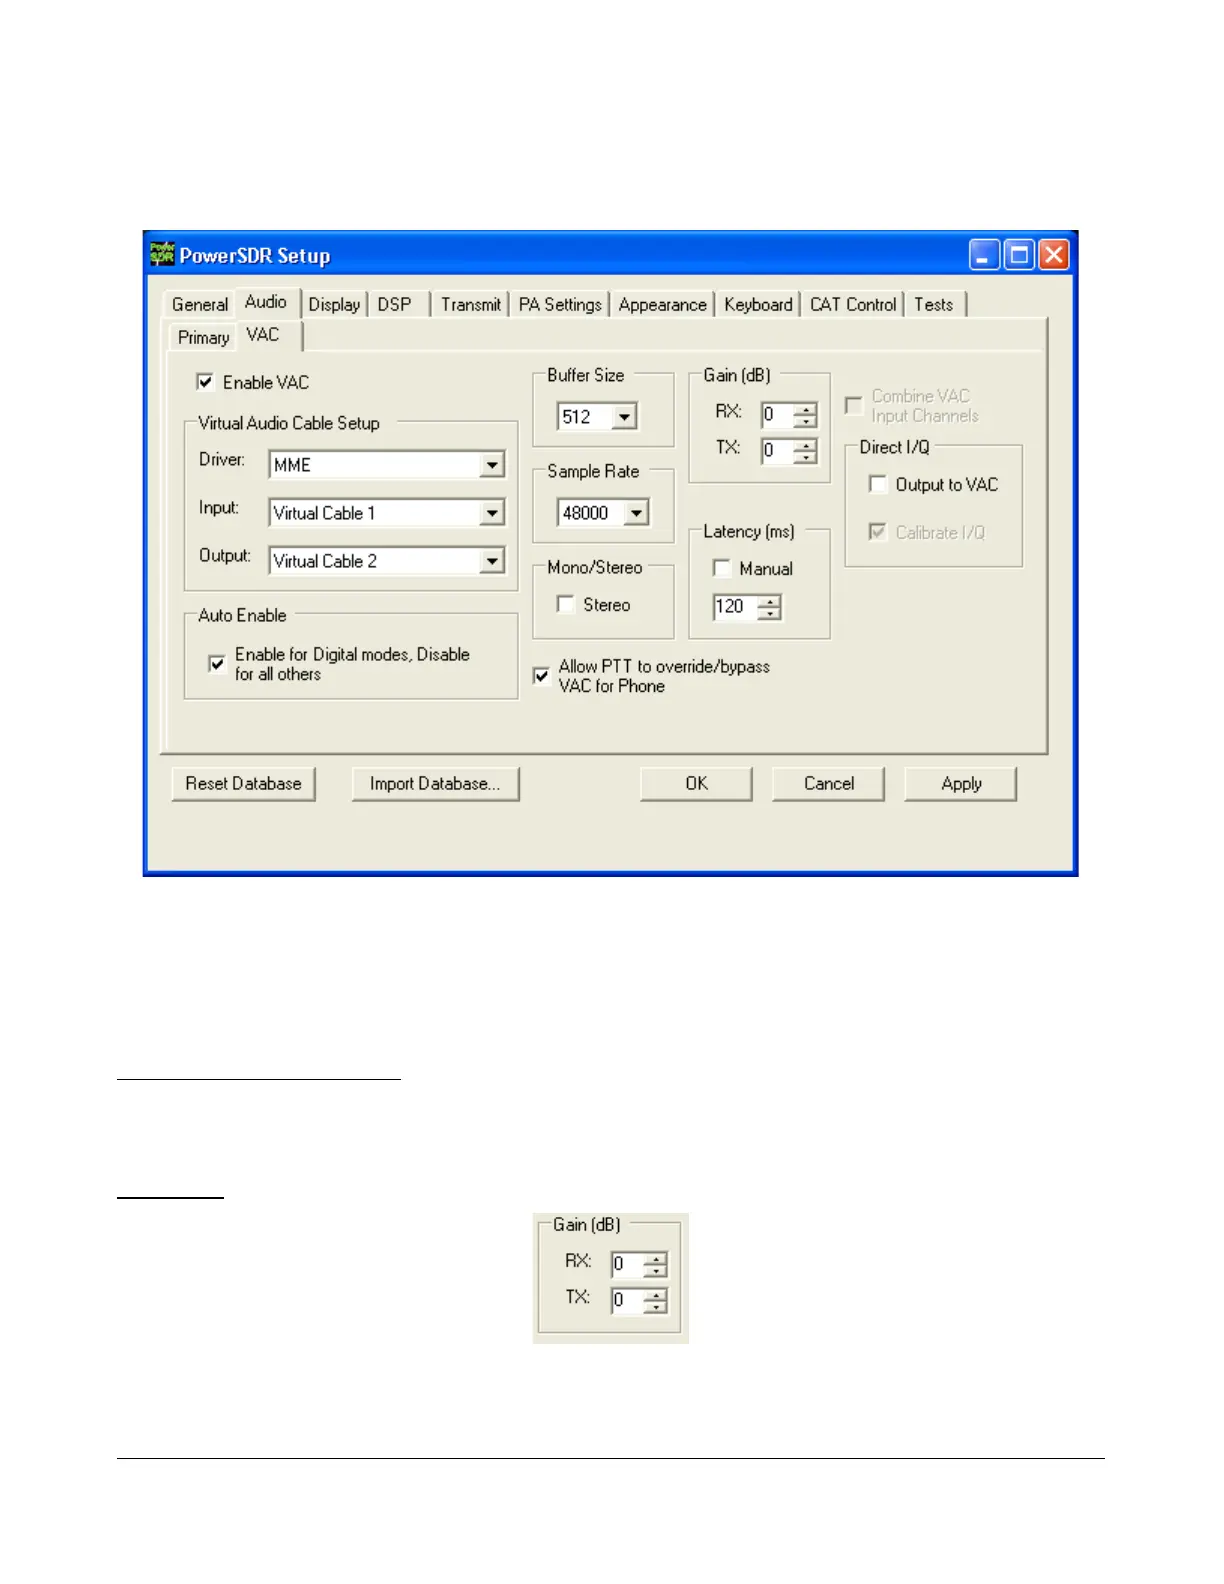Screen dimensions: 1224x1584
Task: Click the Cancel button
Action: 829,784
